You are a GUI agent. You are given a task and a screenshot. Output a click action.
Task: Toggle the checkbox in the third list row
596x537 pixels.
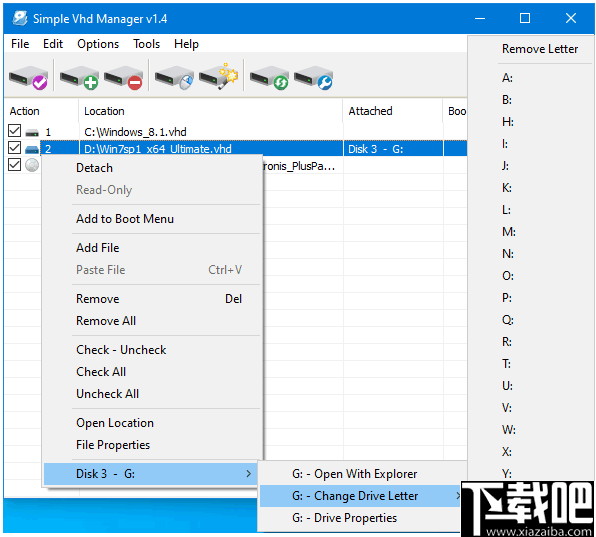point(14,165)
